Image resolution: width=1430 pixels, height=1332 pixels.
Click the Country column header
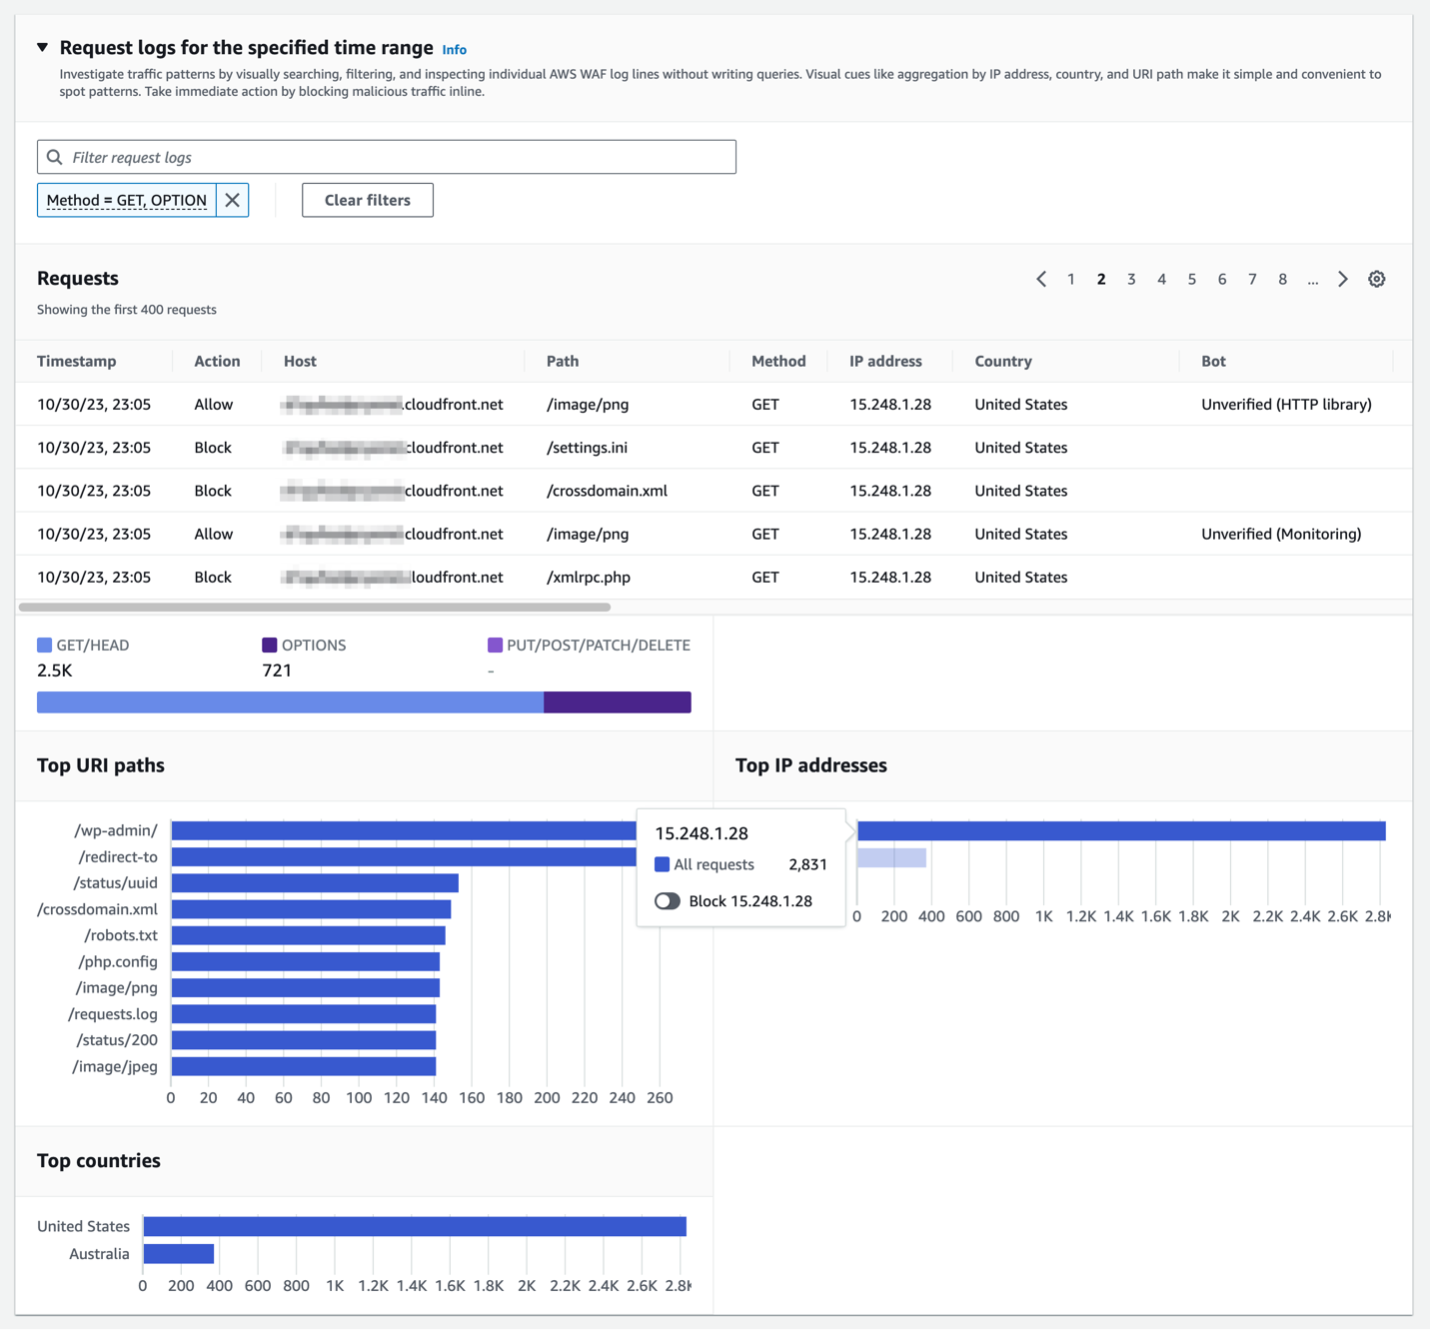click(1003, 361)
